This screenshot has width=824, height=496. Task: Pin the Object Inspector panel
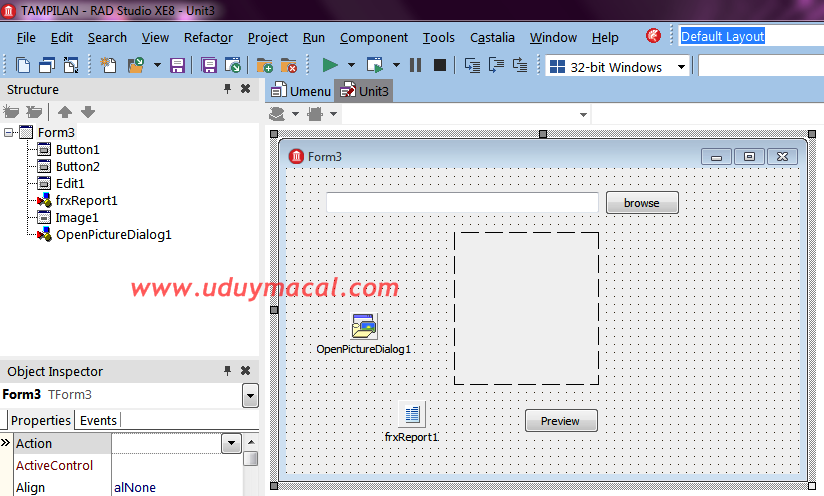[x=228, y=371]
